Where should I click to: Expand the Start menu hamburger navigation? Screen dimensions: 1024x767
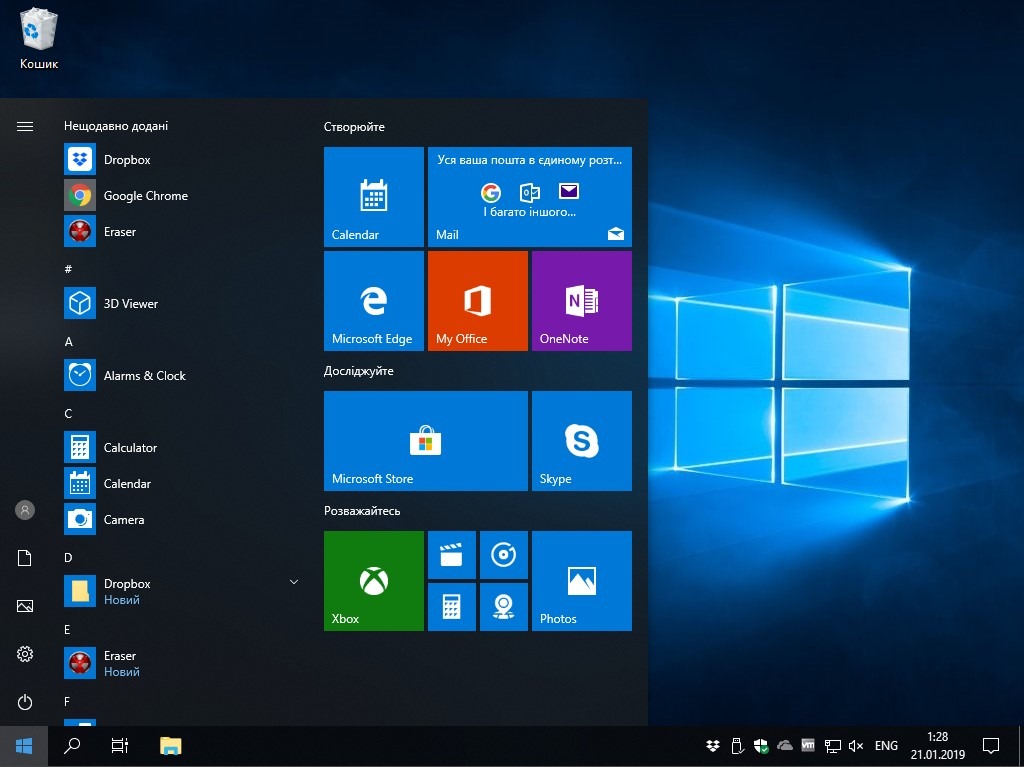(x=25, y=126)
